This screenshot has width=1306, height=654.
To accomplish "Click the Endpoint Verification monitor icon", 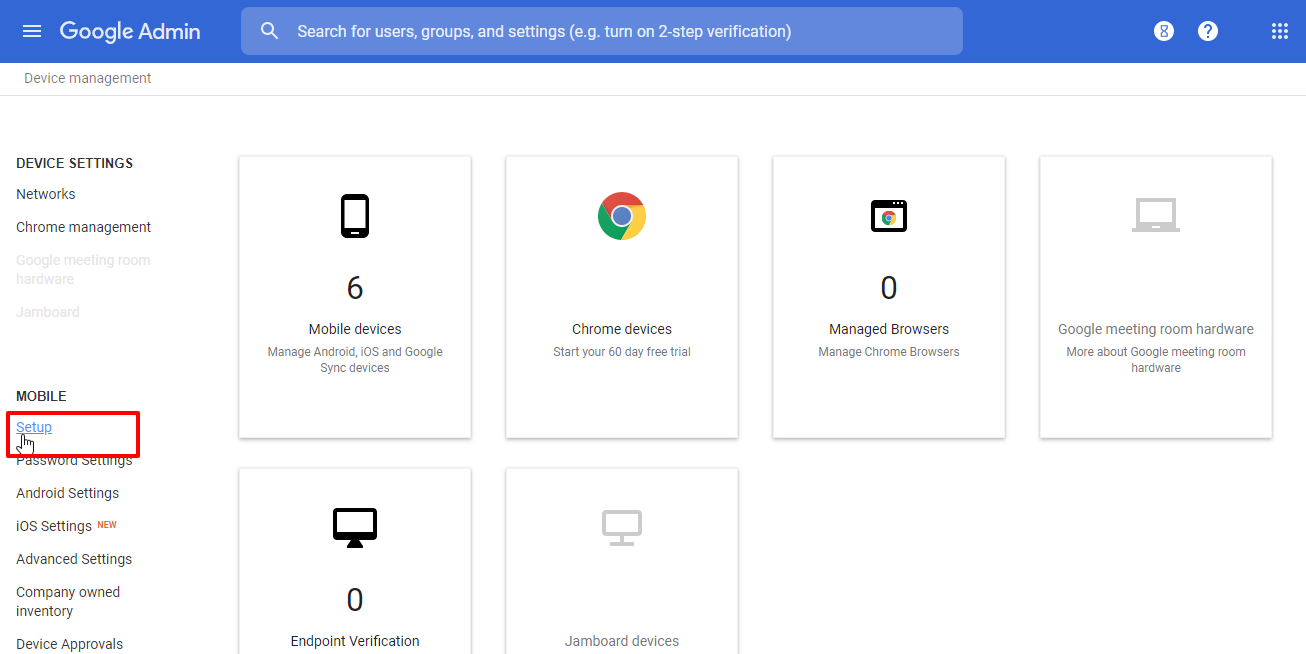I will pyautogui.click(x=355, y=527).
